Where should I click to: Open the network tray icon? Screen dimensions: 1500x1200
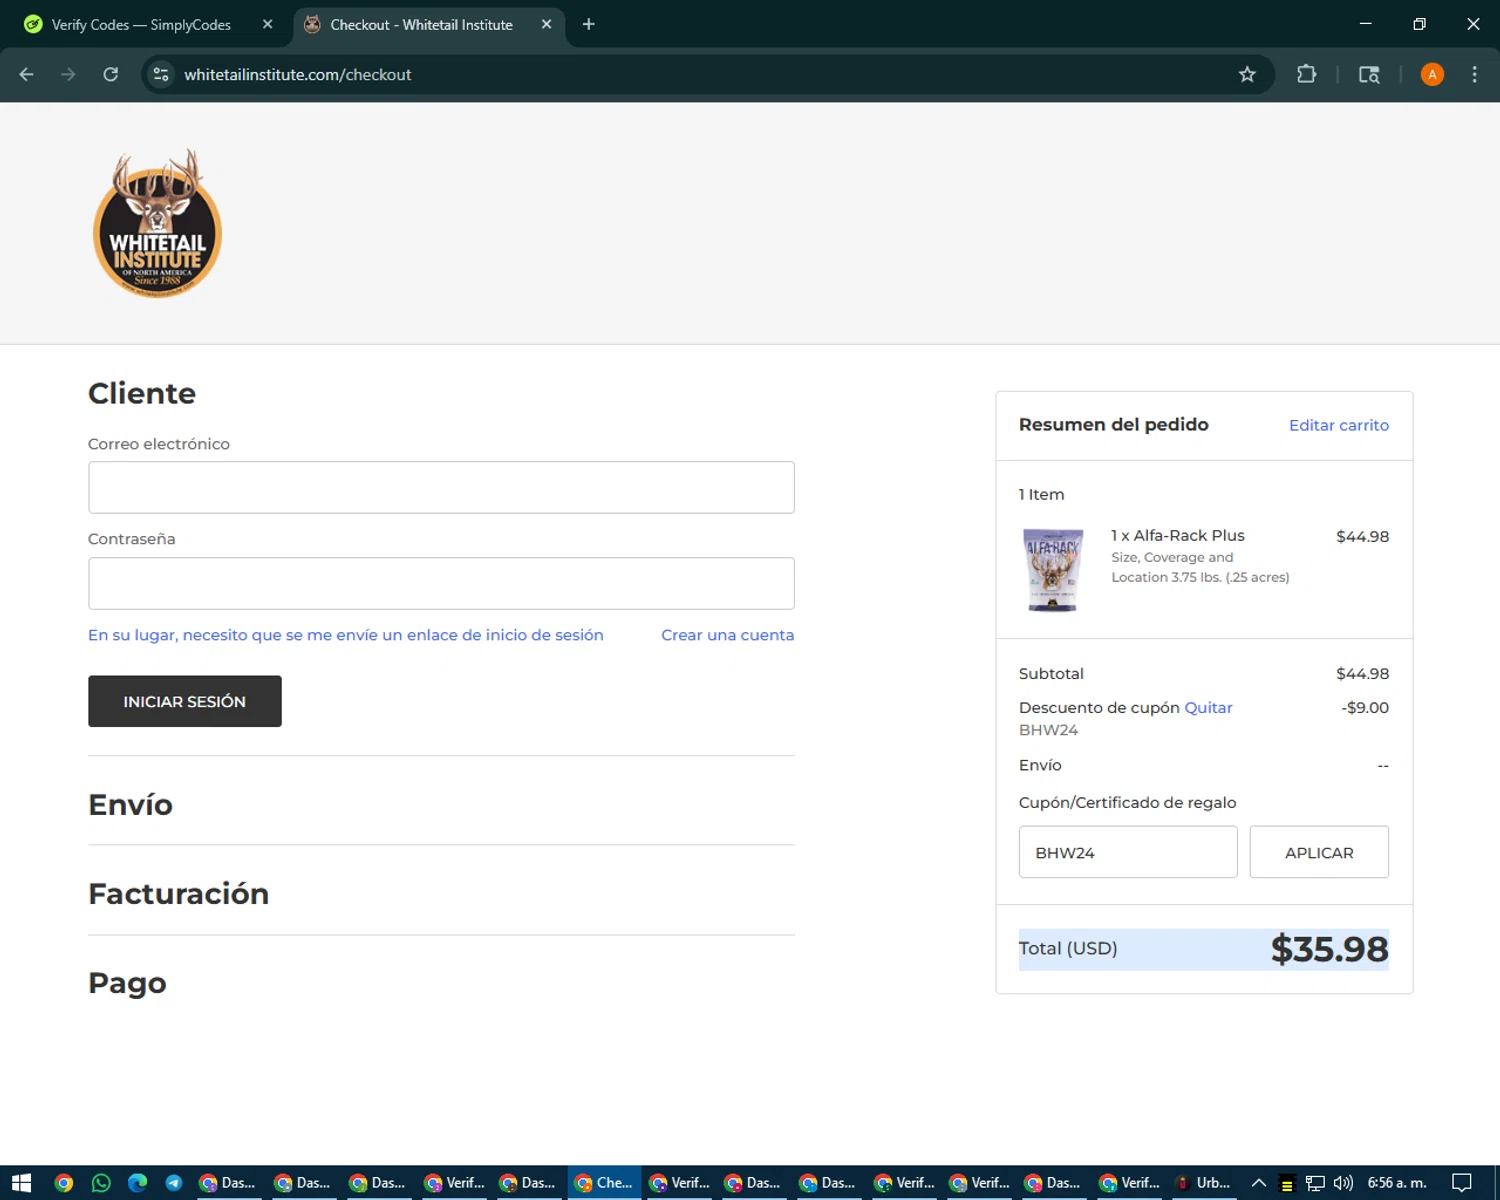tap(1315, 1183)
